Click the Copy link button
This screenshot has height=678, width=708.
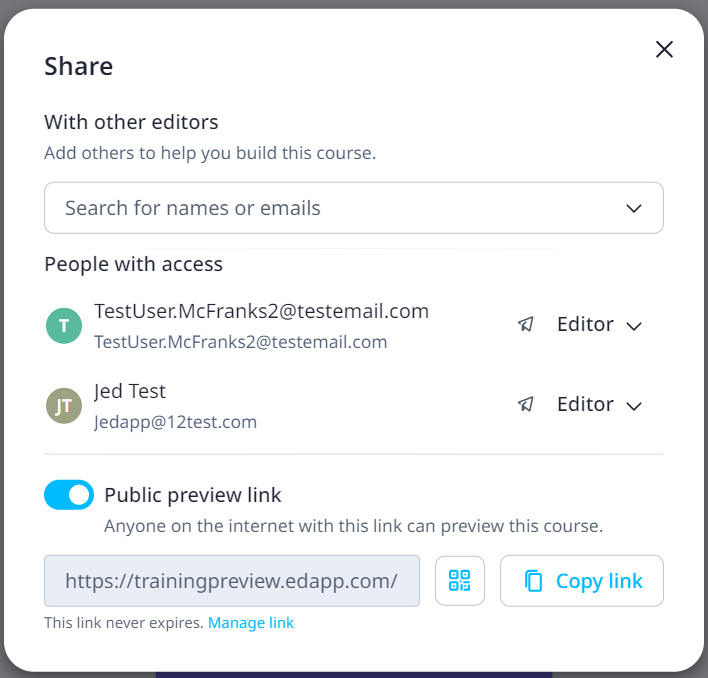[582, 581]
